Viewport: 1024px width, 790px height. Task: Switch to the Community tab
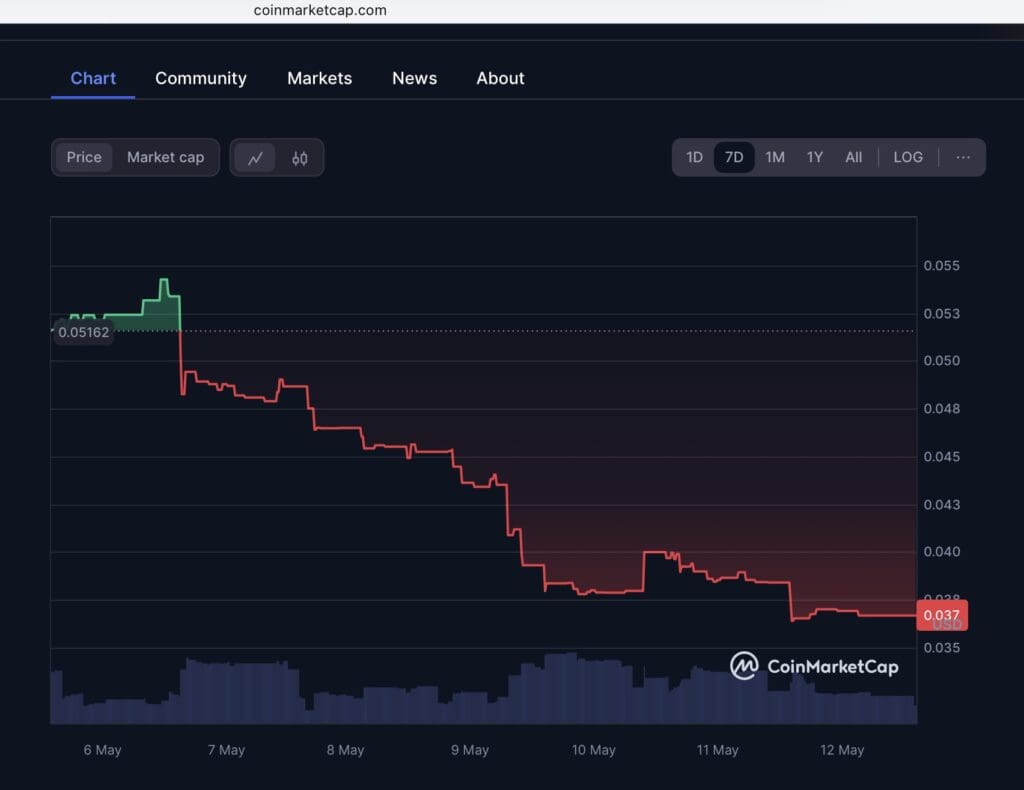click(x=200, y=78)
